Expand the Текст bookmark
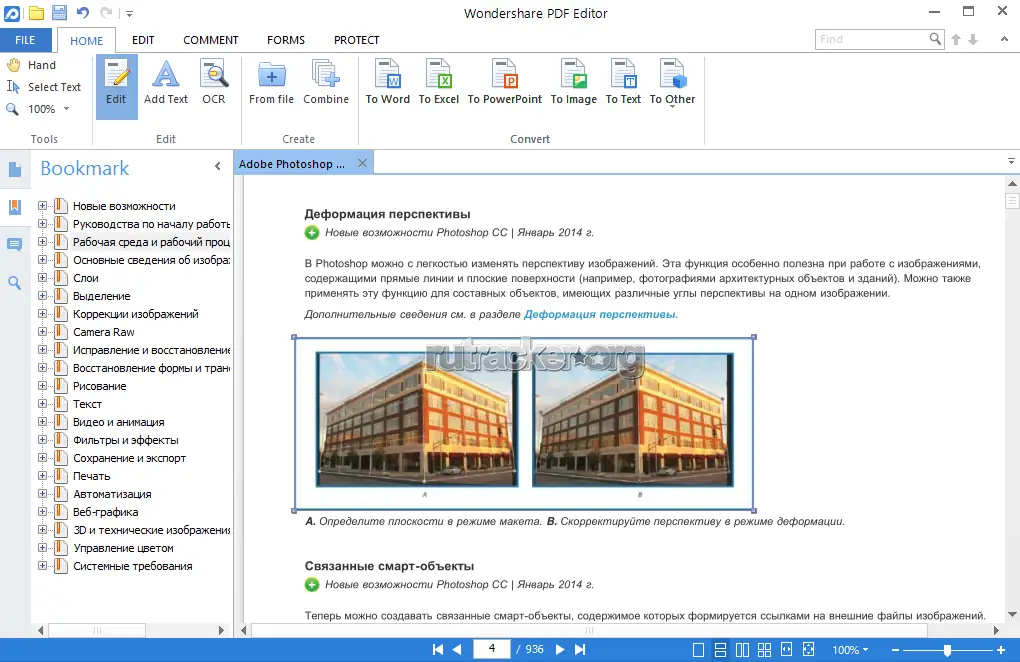Image resolution: width=1020 pixels, height=662 pixels. pyautogui.click(x=42, y=404)
